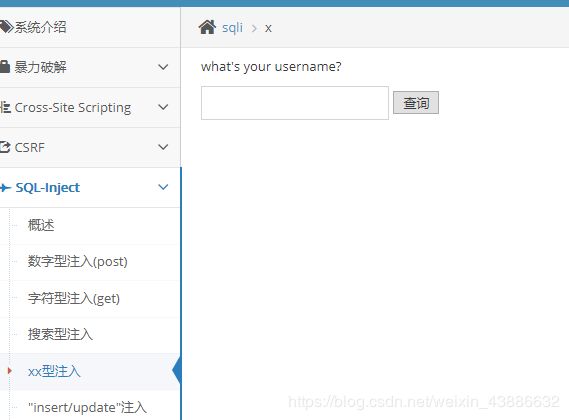The width and height of the screenshot is (569, 420).
Task: Open the 概述 submenu item
Action: [41, 225]
